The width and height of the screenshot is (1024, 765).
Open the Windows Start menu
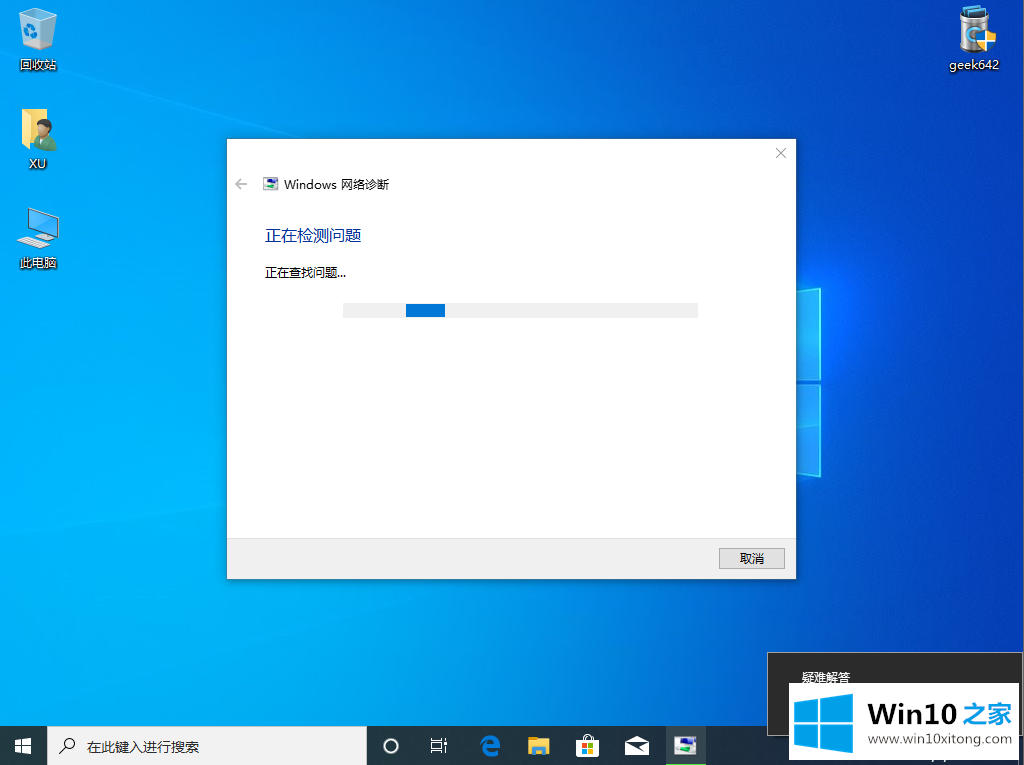(23, 745)
